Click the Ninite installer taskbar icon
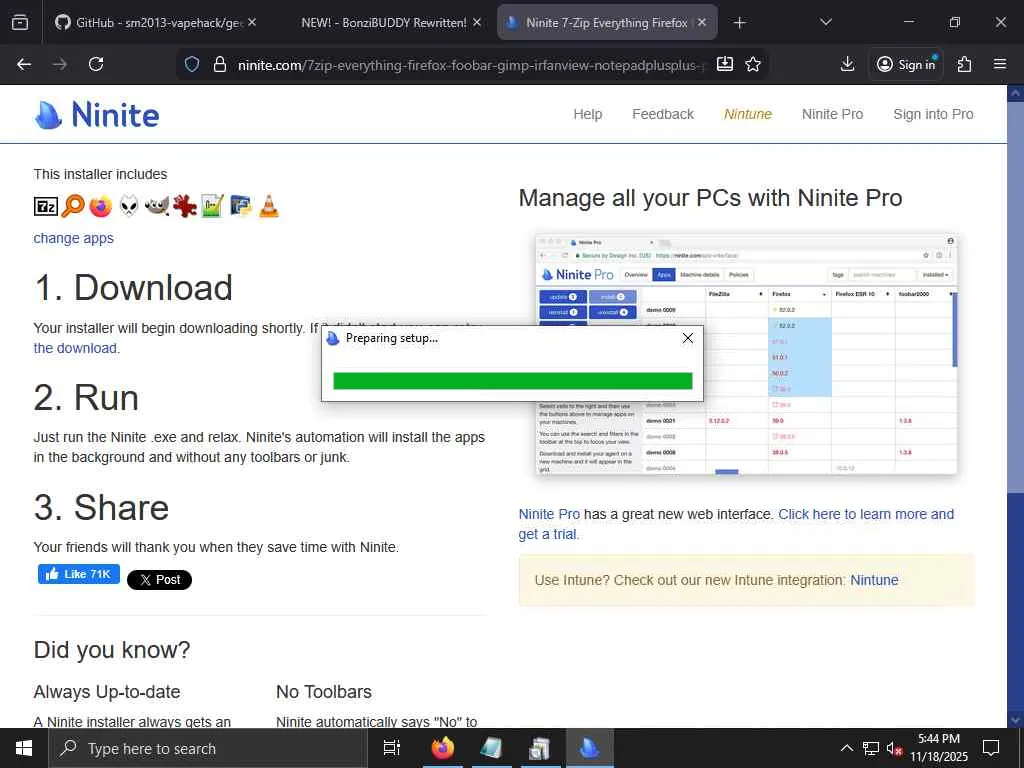Image resolution: width=1024 pixels, height=768 pixels. pos(589,748)
